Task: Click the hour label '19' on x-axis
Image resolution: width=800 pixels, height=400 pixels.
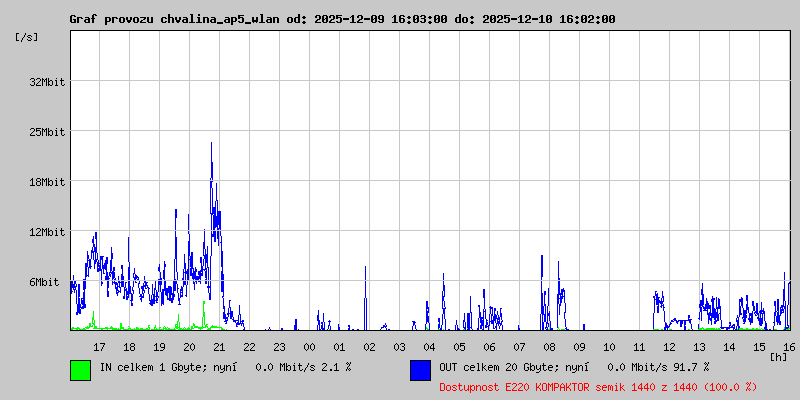Action: click(x=159, y=347)
